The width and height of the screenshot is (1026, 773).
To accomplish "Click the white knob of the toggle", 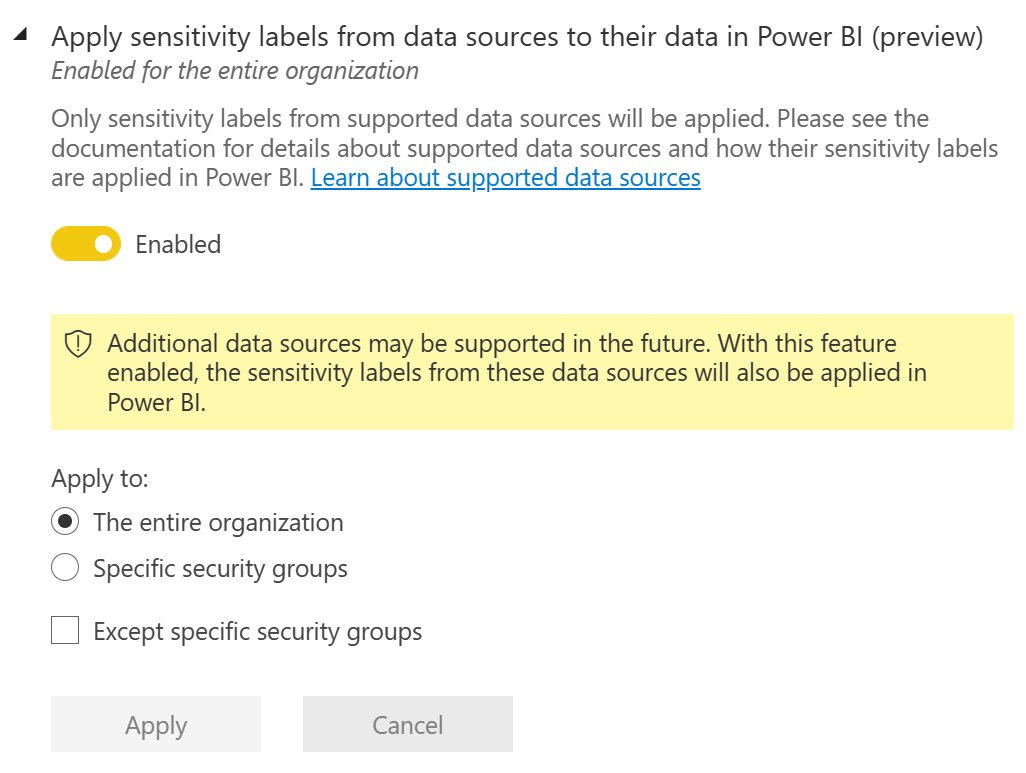I will pyautogui.click(x=103, y=244).
